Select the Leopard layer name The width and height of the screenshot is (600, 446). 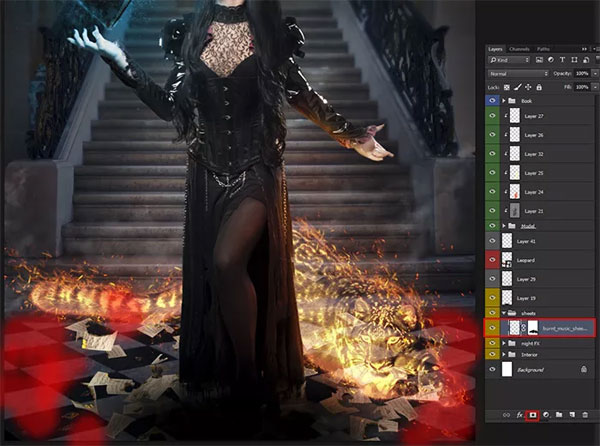(525, 260)
